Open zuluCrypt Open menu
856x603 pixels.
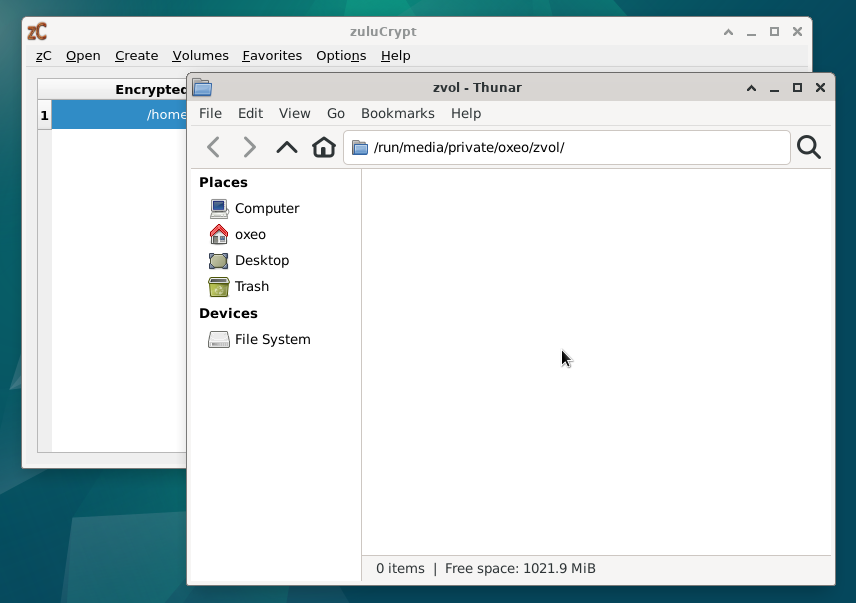coord(83,56)
